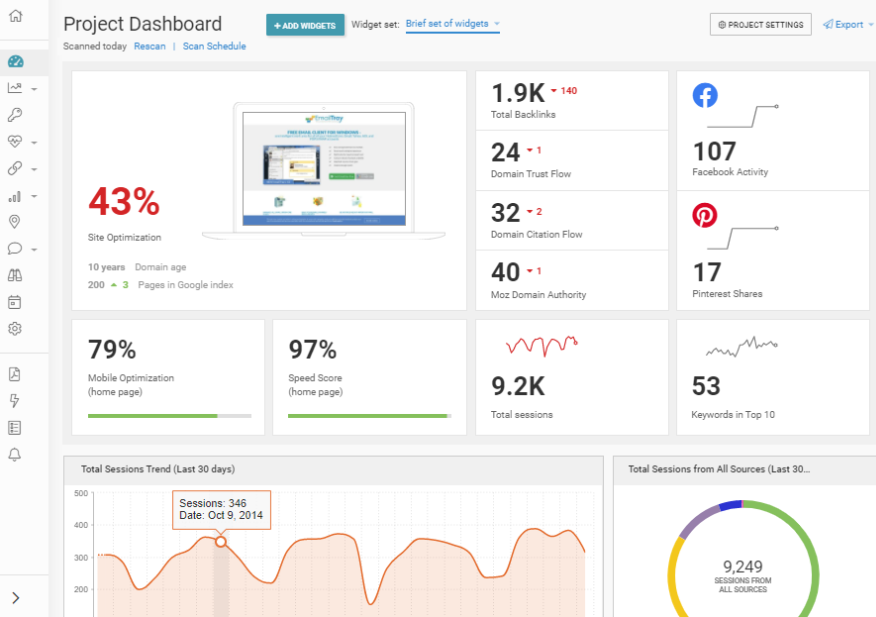Click the PDF report sidebar icon
876x617 pixels.
click(15, 374)
